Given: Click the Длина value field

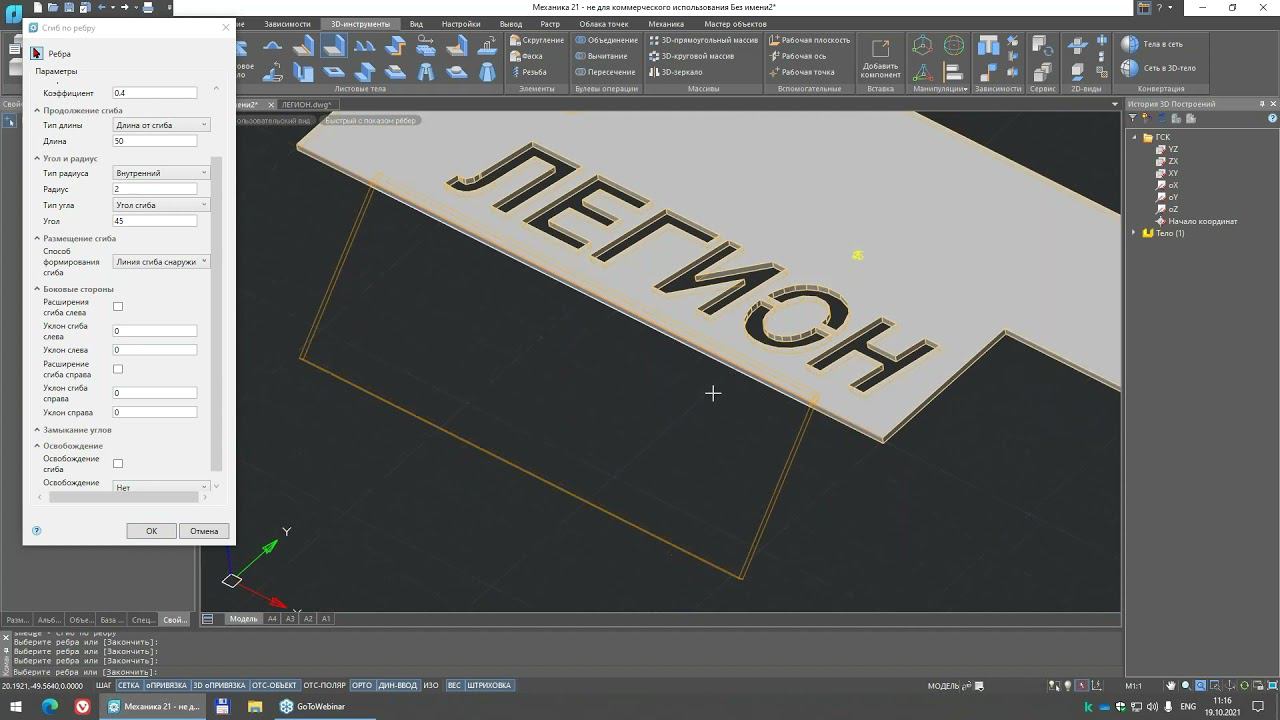Looking at the screenshot, I should (155, 141).
